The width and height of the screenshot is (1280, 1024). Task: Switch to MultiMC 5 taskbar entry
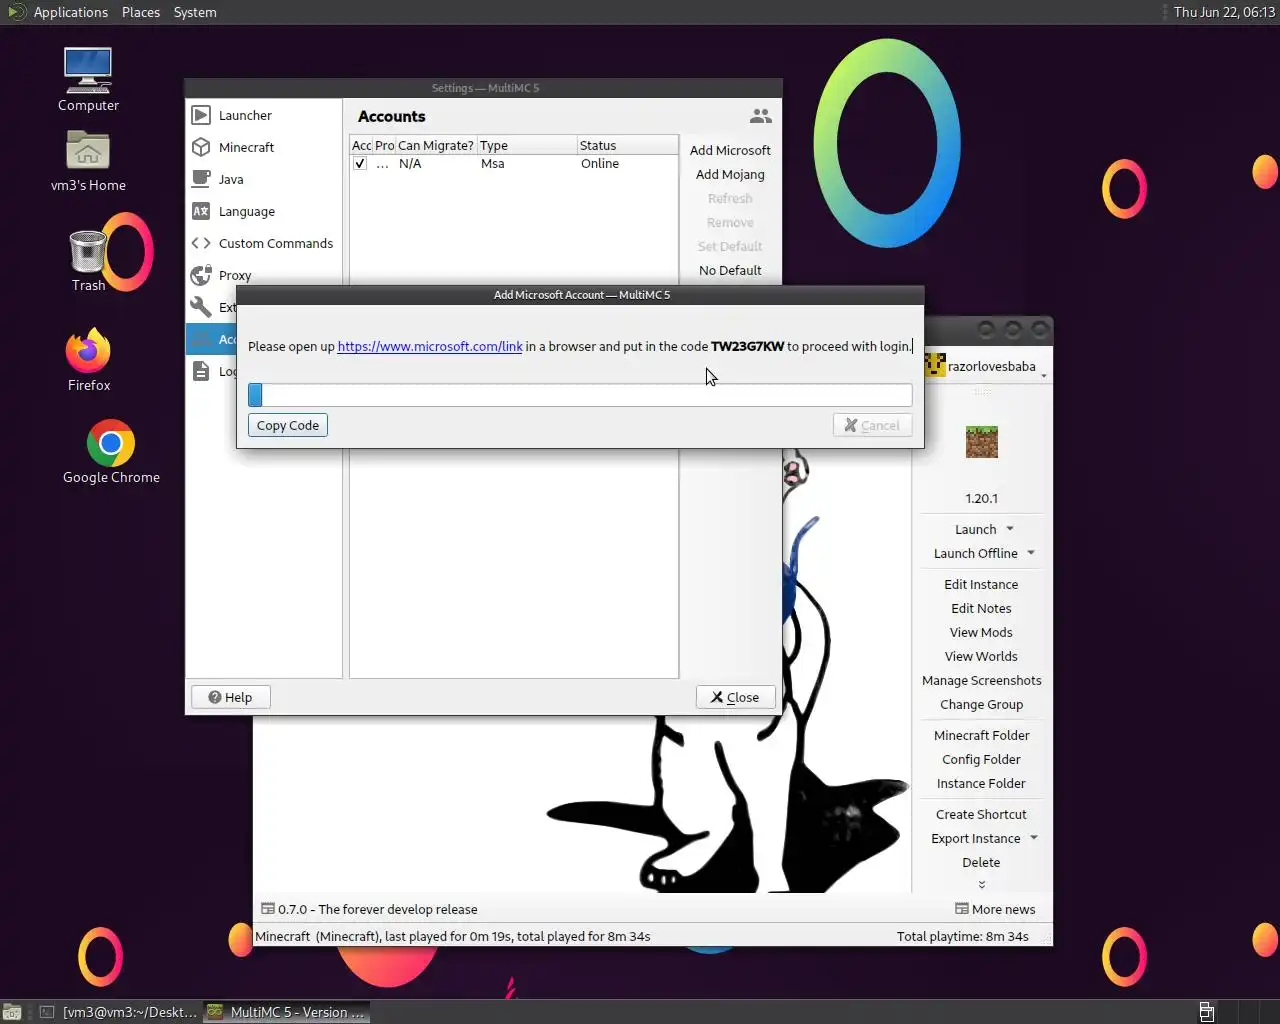tap(287, 1012)
